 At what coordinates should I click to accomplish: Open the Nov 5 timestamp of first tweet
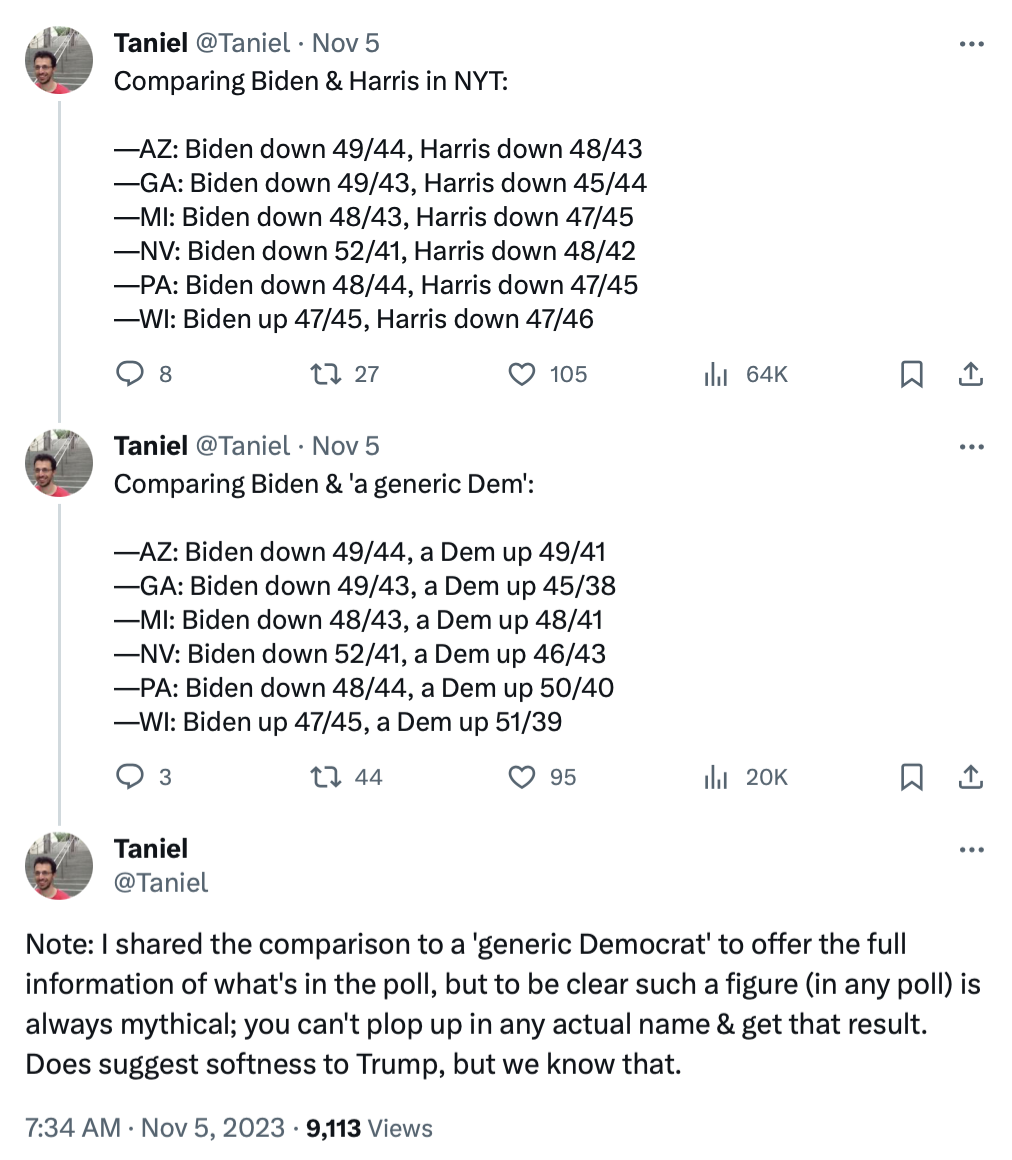point(346,43)
